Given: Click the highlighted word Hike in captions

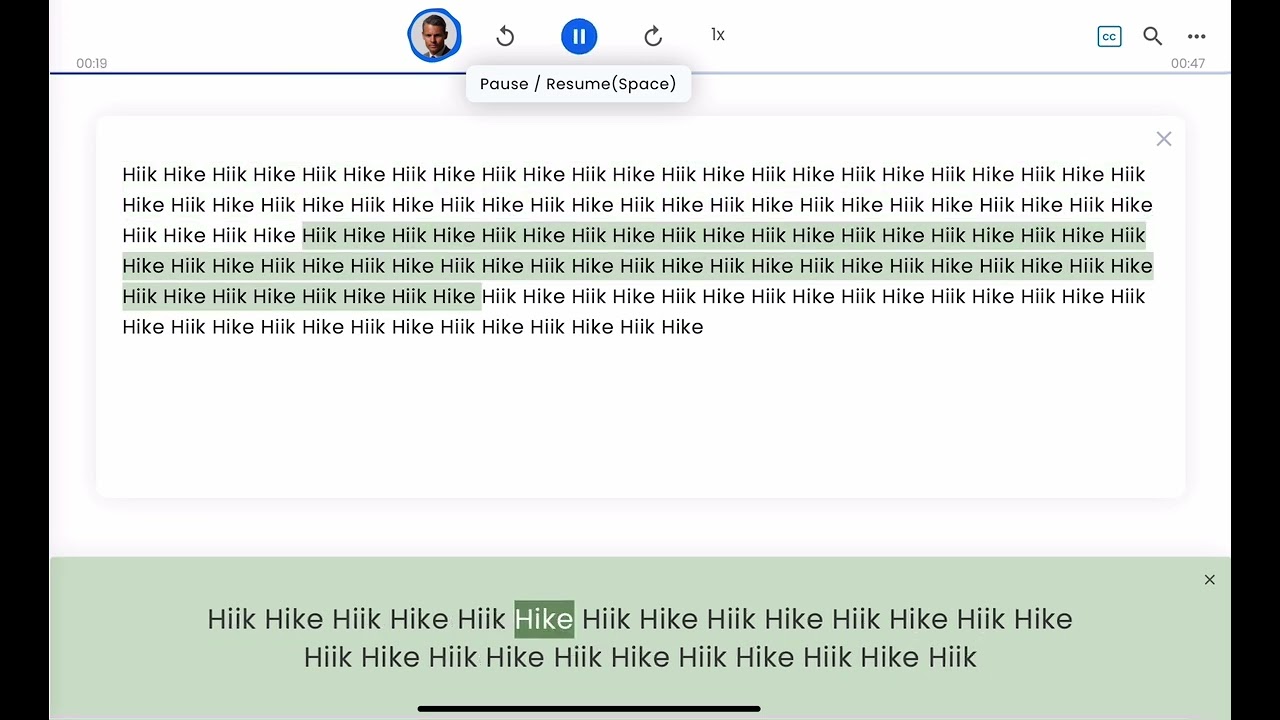Looking at the screenshot, I should (x=544, y=619).
